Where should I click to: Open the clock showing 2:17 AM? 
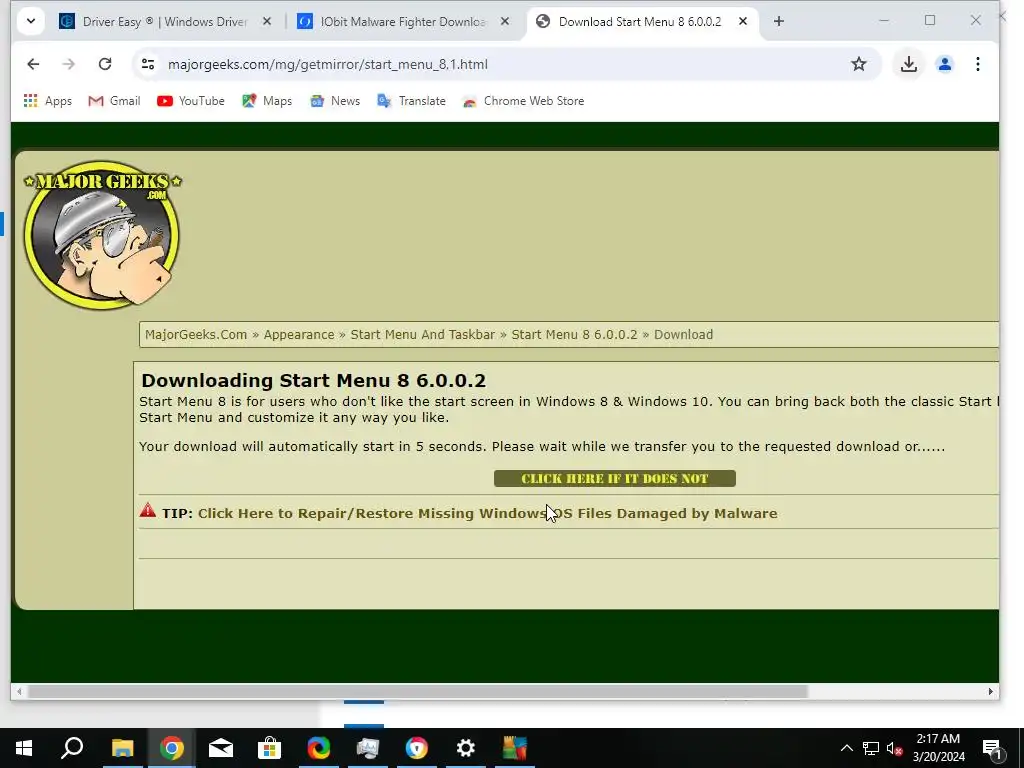click(938, 748)
